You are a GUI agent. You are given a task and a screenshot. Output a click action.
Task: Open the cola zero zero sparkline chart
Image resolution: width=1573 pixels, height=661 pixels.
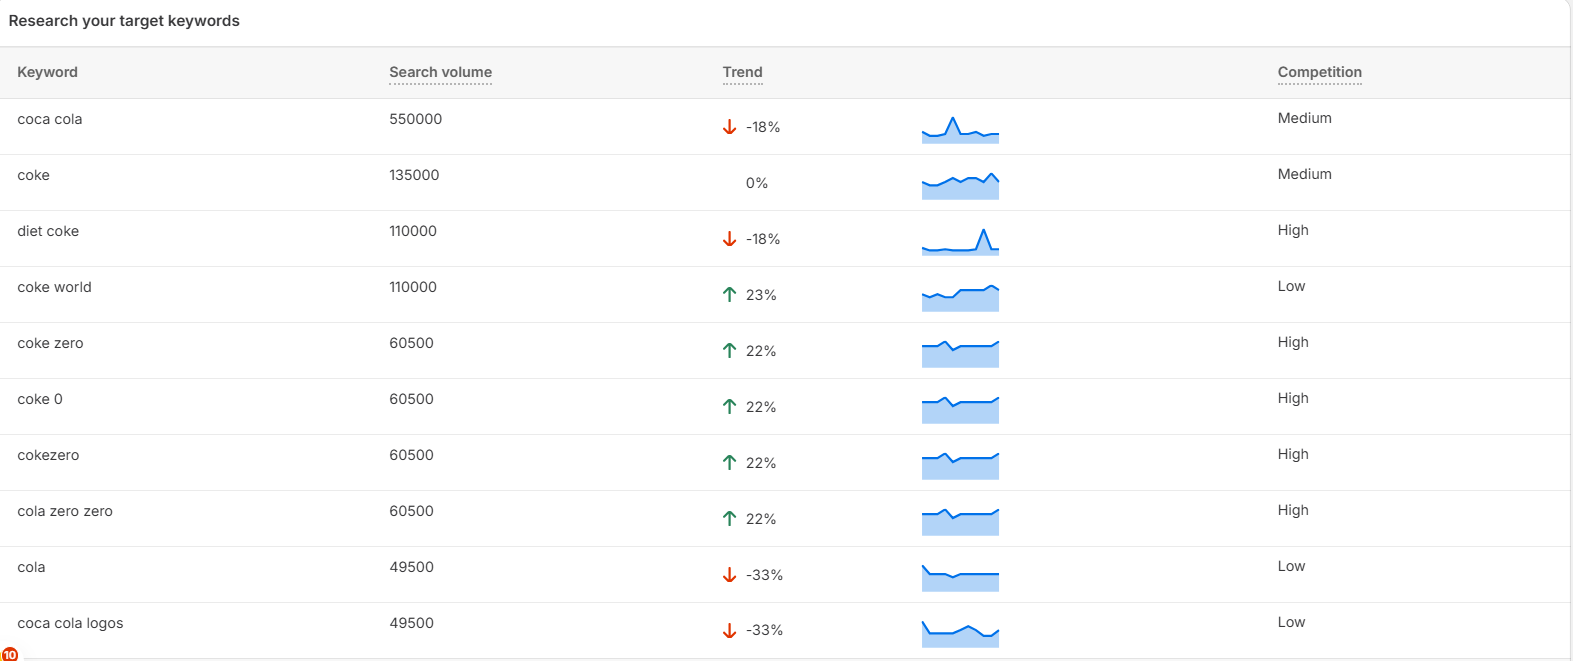click(960, 521)
